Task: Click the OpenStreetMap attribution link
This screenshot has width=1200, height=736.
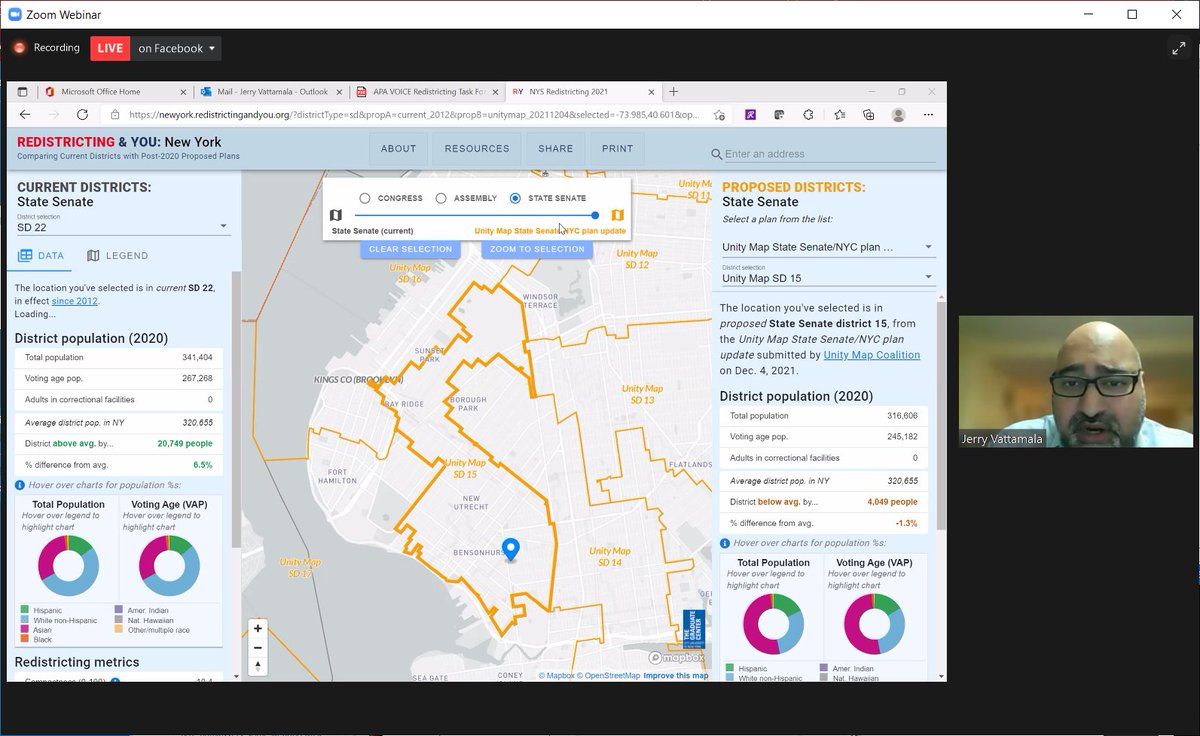Action: coord(608,676)
